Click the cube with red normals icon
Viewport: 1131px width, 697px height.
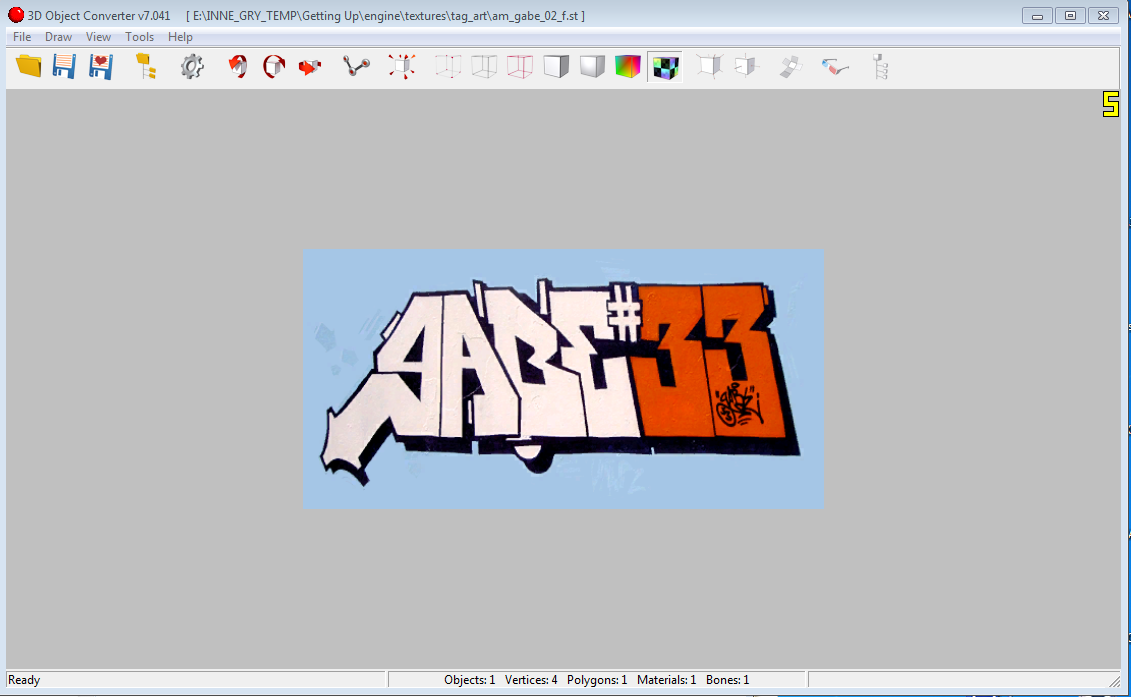tap(402, 67)
